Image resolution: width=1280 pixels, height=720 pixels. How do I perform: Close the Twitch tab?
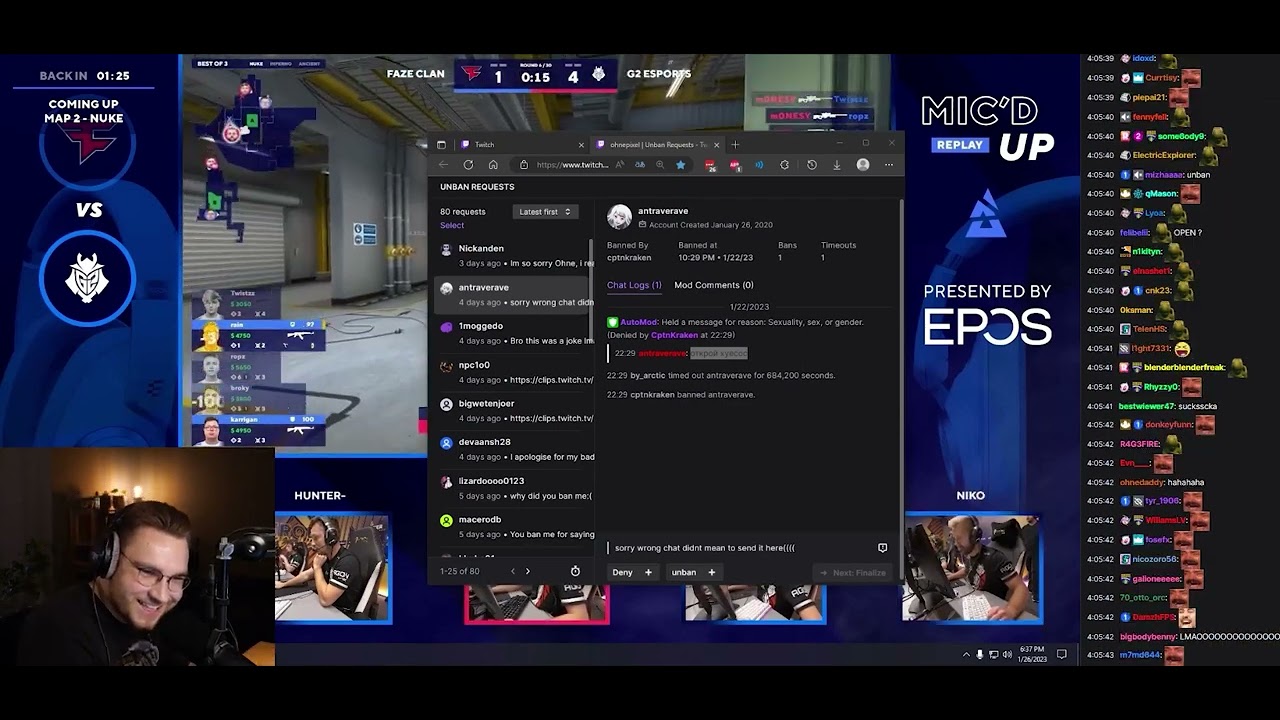(x=581, y=145)
